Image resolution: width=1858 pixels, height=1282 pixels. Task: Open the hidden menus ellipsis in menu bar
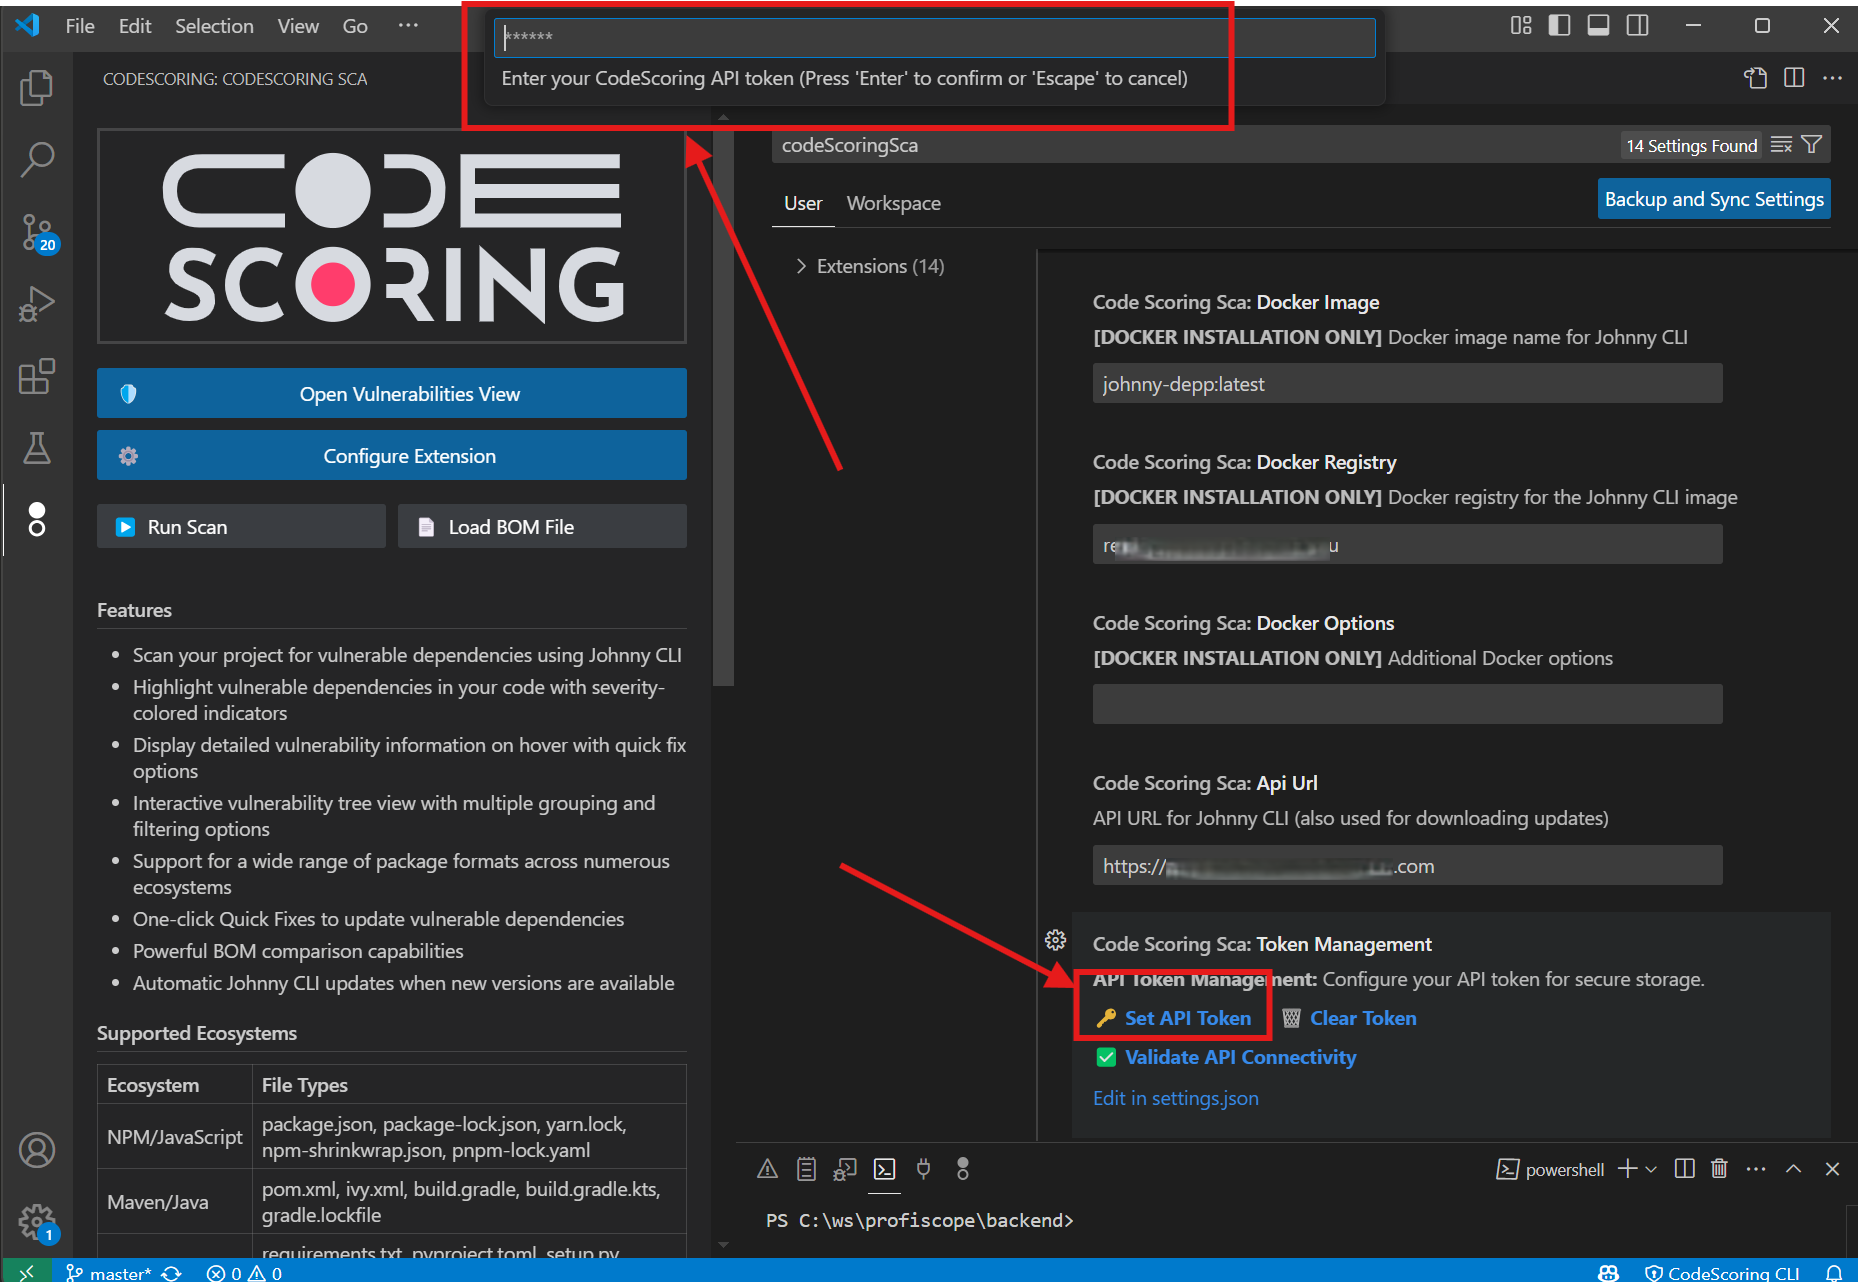[x=408, y=26]
